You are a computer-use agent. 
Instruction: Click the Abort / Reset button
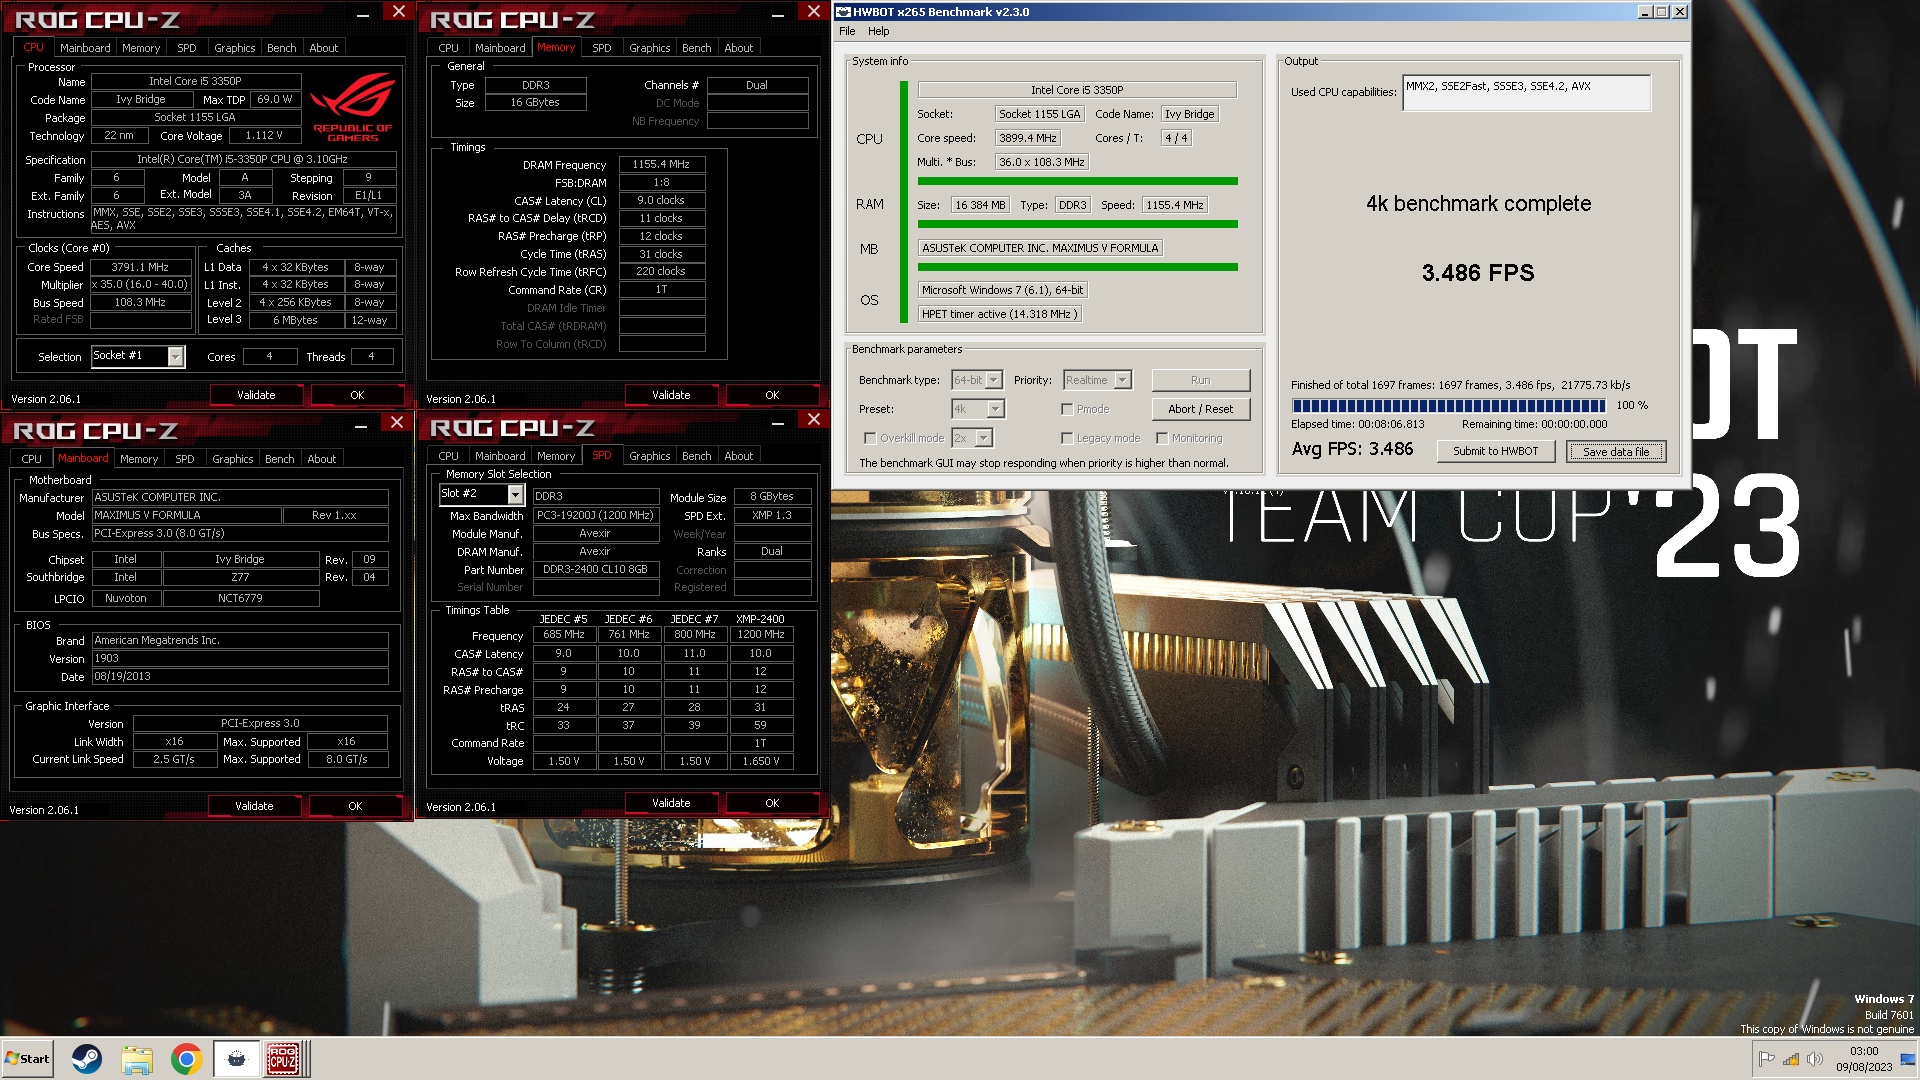(x=1200, y=409)
